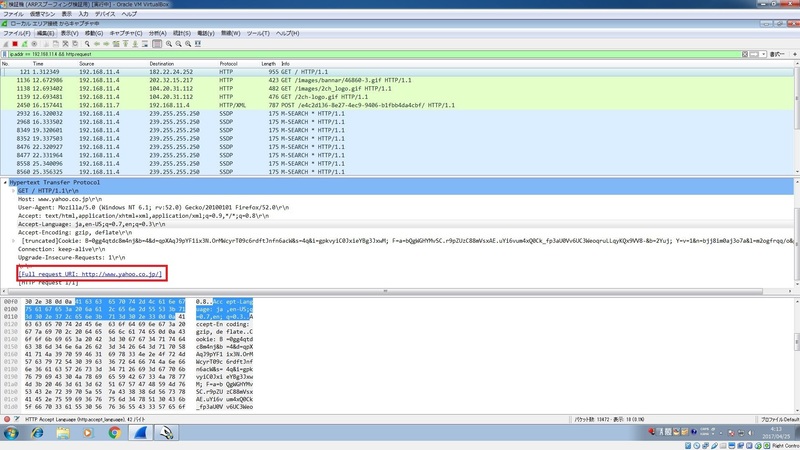Sort by the Time column header

[38, 64]
